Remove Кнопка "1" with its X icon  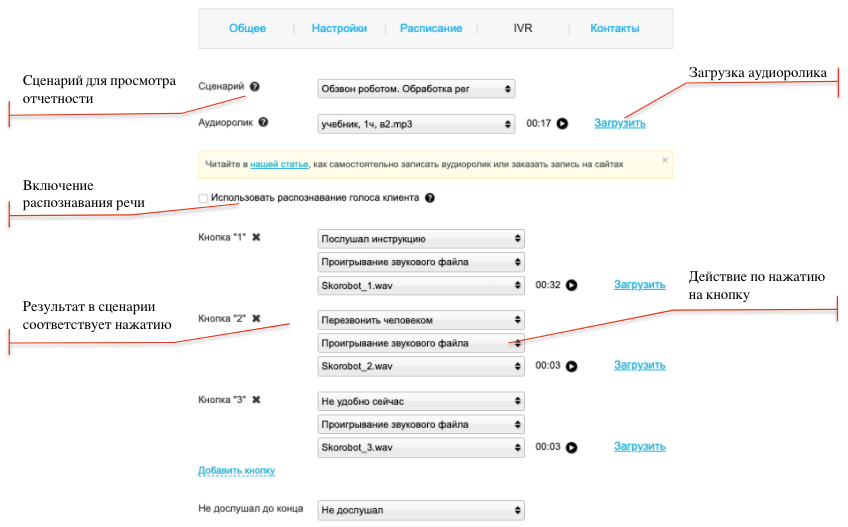[x=257, y=238]
